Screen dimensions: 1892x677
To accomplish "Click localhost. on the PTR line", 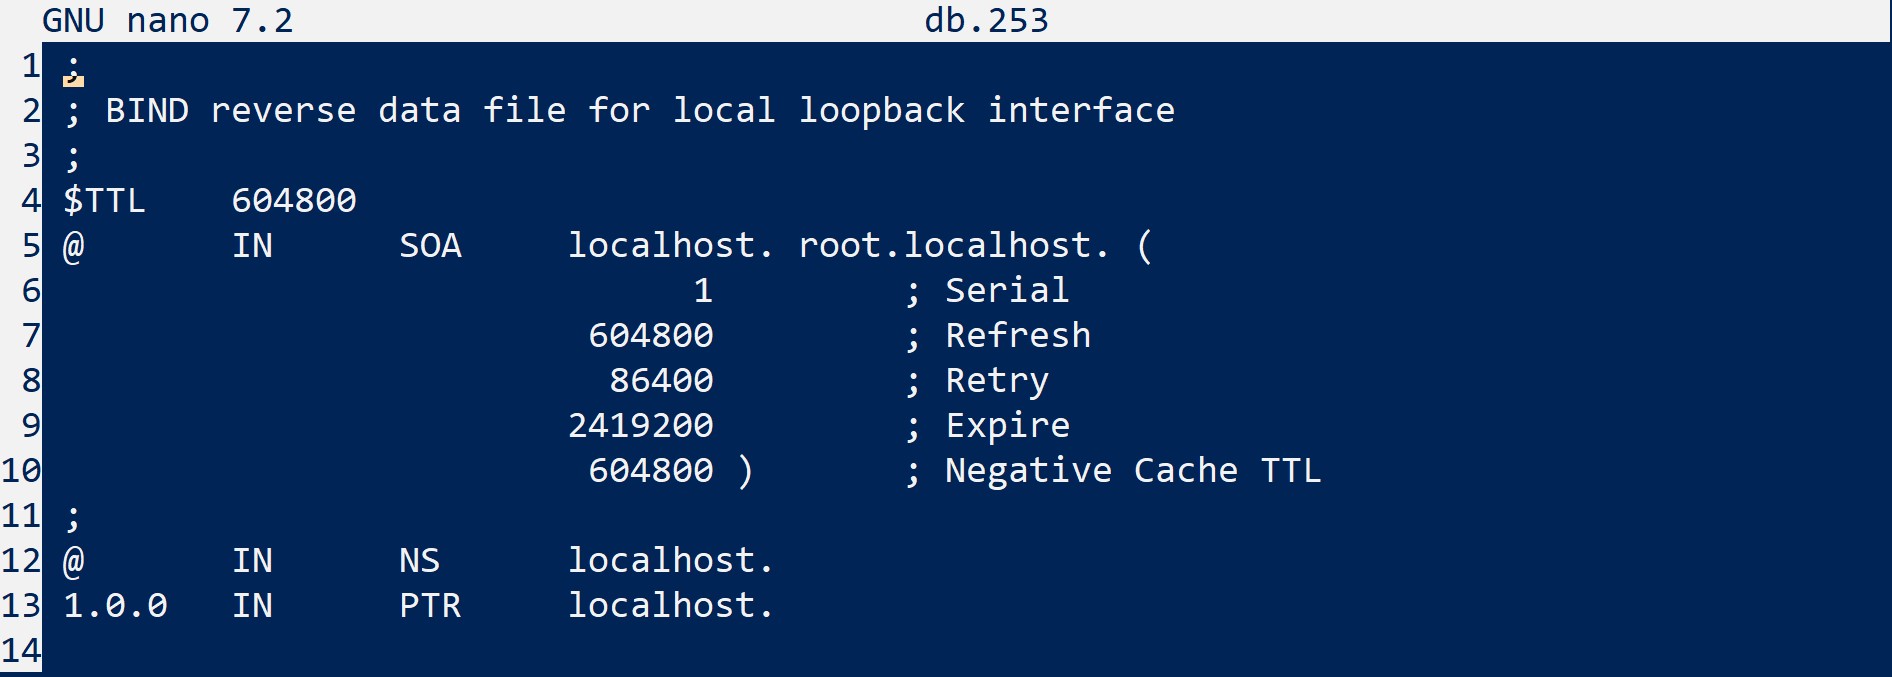I will [670, 606].
